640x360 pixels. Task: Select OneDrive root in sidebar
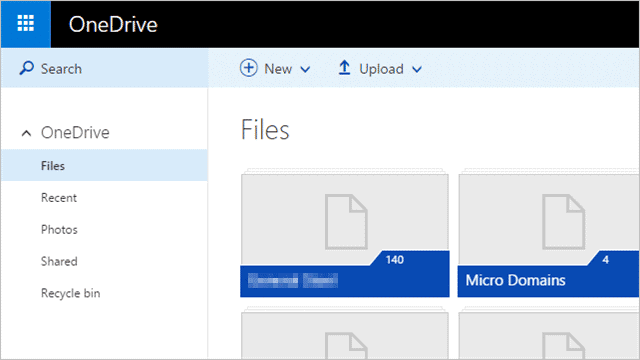coord(75,133)
